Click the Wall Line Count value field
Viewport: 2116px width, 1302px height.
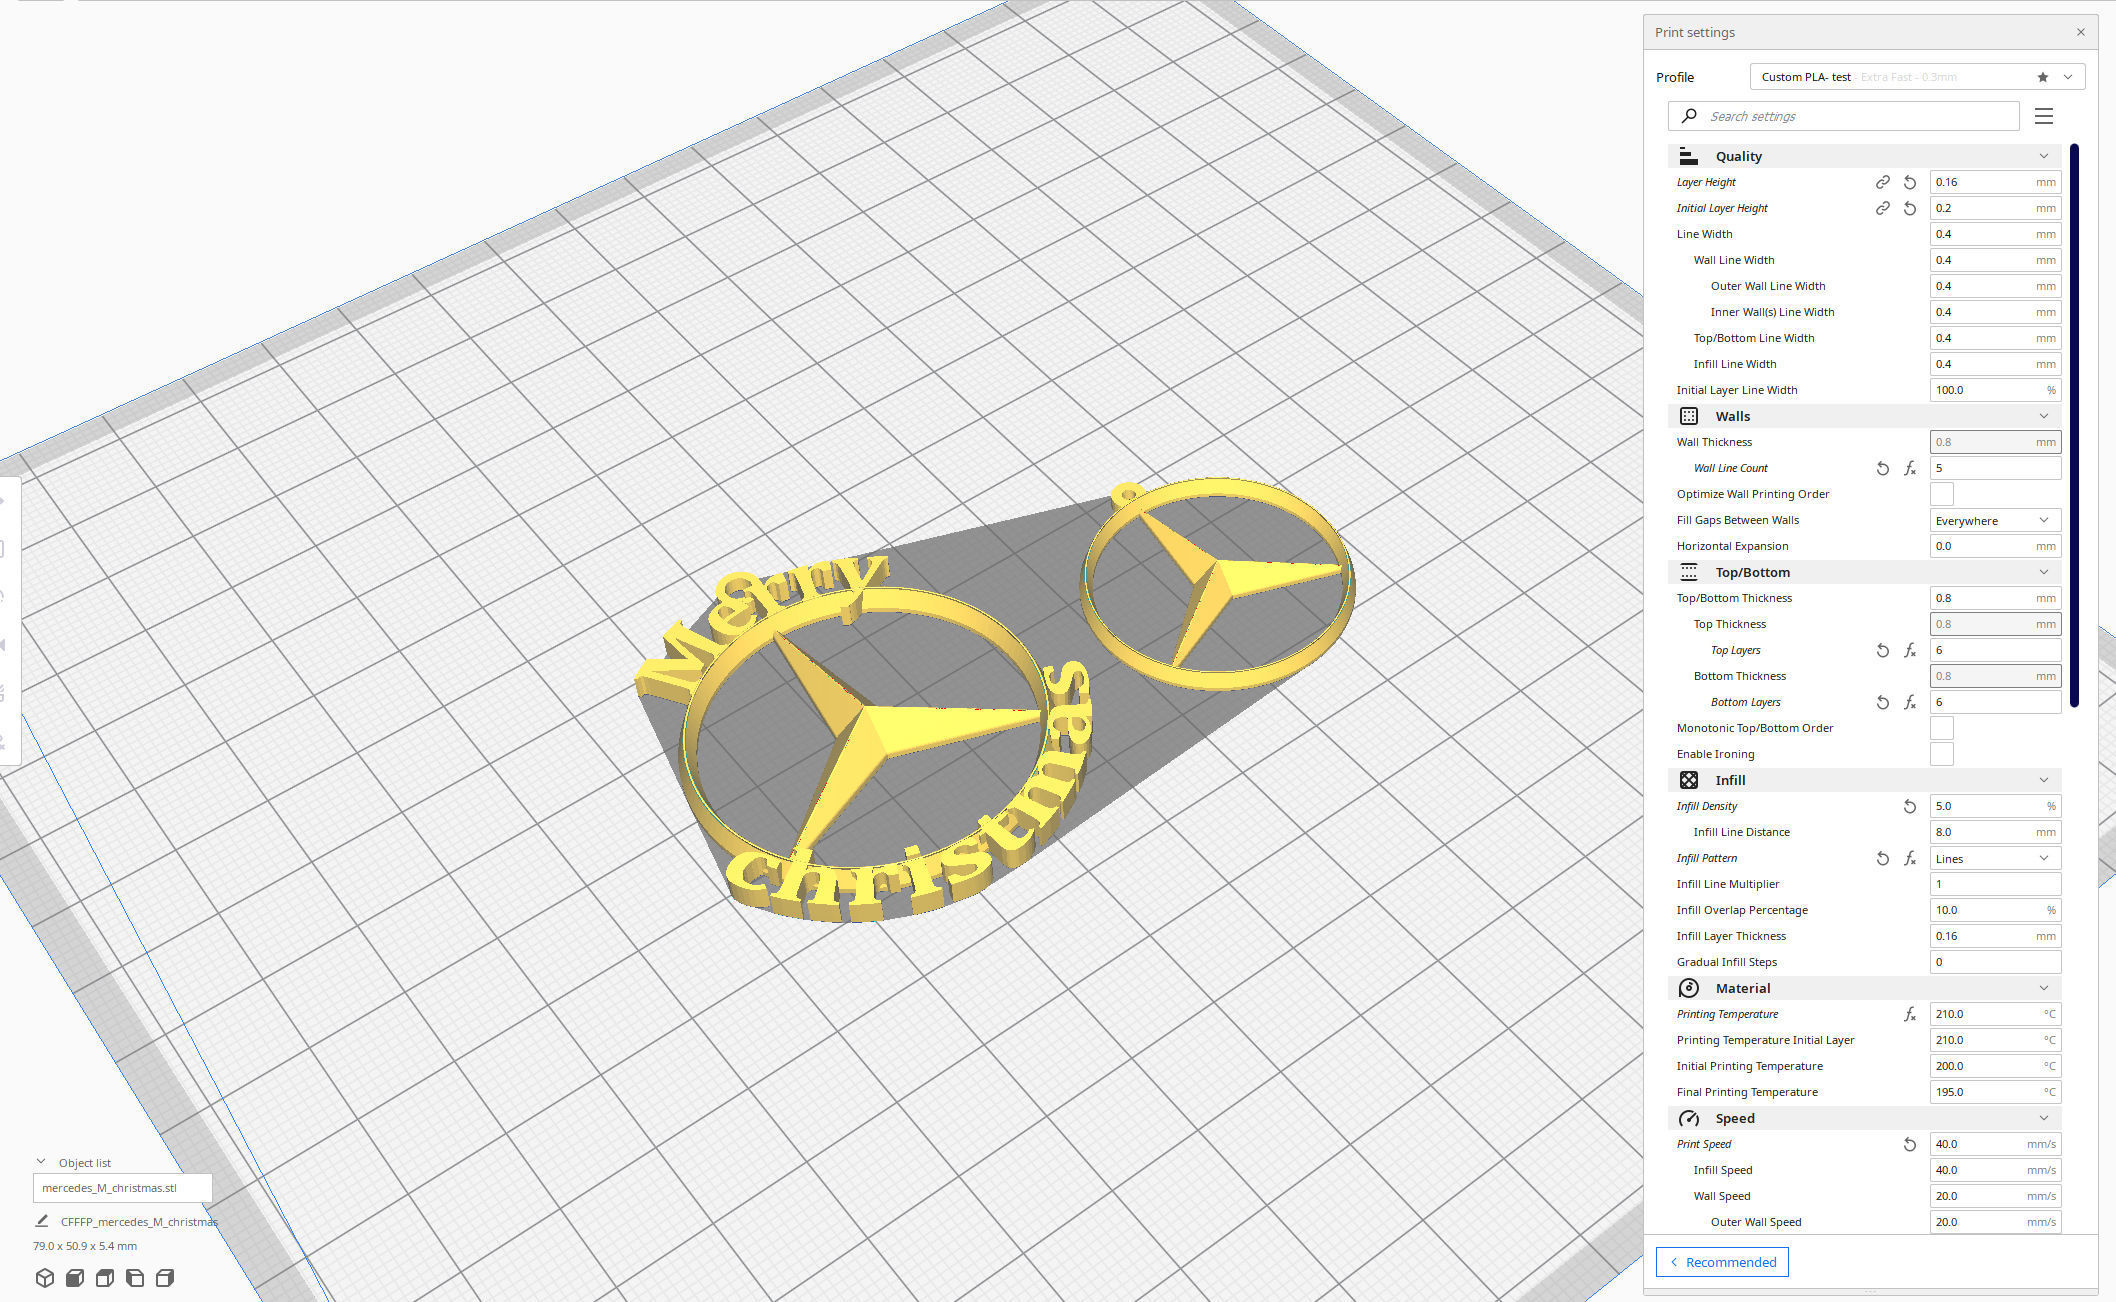tap(1995, 468)
